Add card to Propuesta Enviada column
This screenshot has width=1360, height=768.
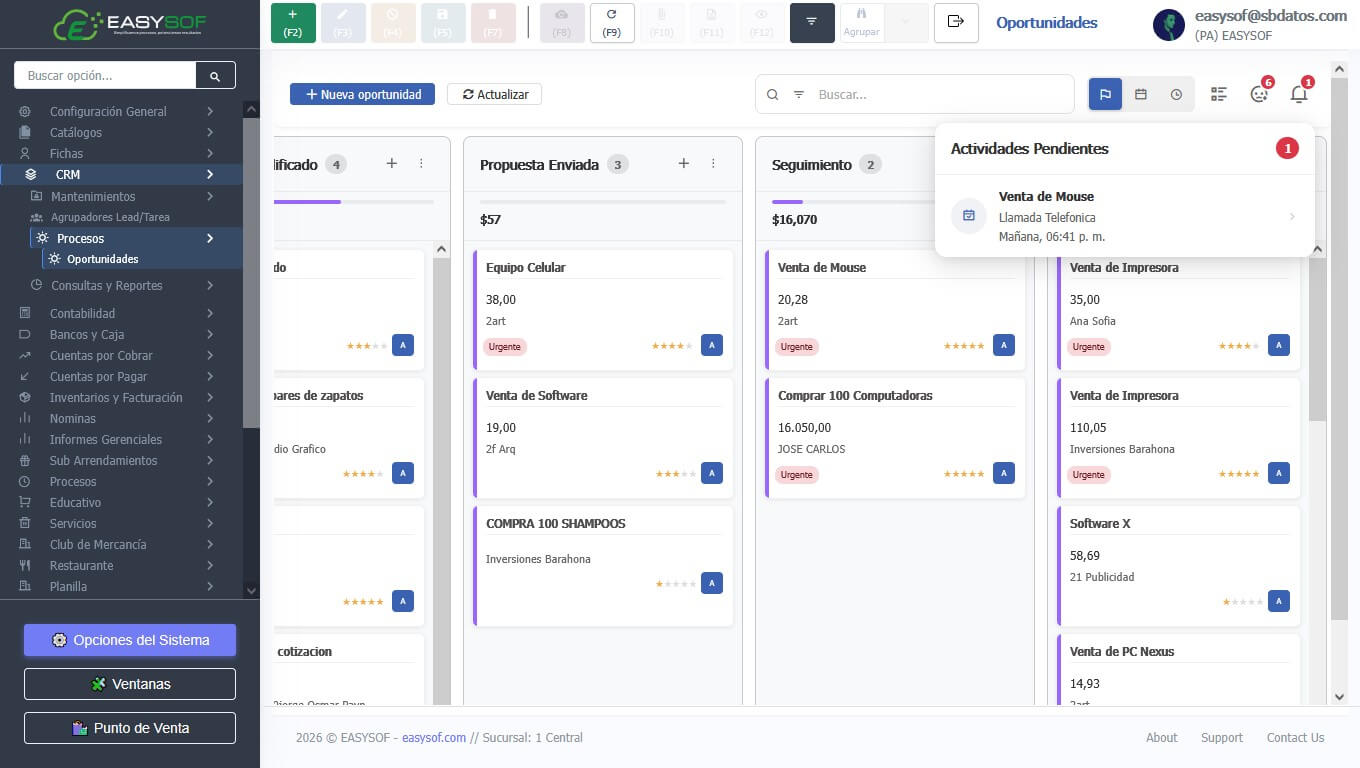pos(684,163)
